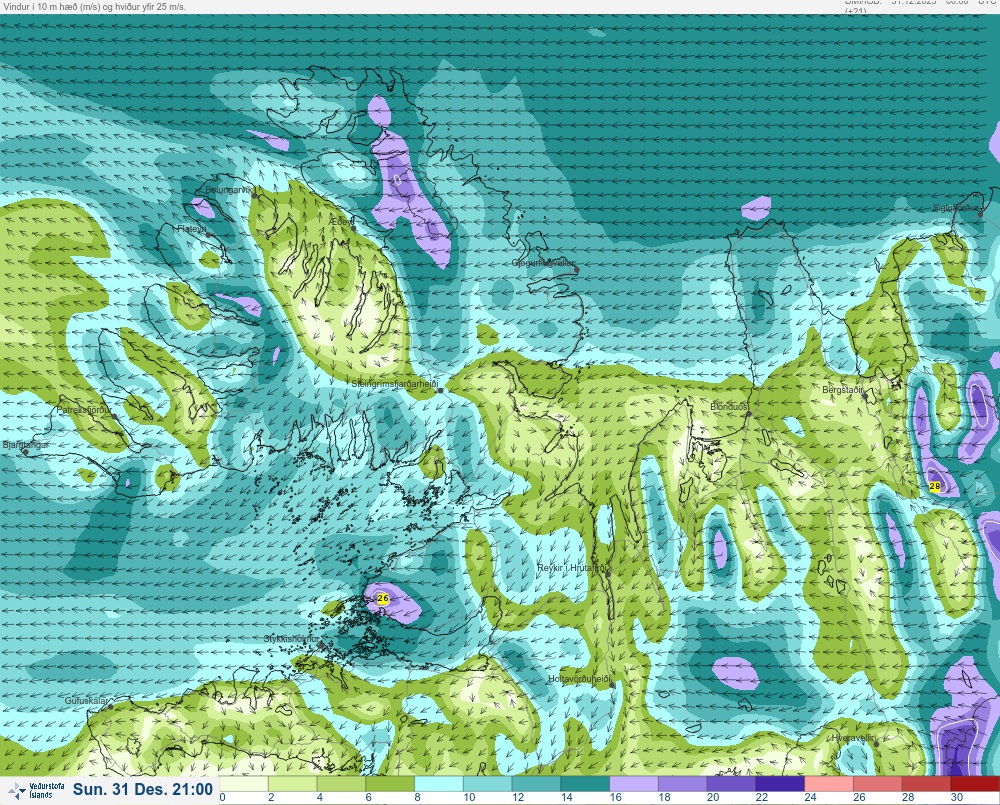Click the Flateyri station label
Viewport: 1000px width, 805px height.
[192, 228]
